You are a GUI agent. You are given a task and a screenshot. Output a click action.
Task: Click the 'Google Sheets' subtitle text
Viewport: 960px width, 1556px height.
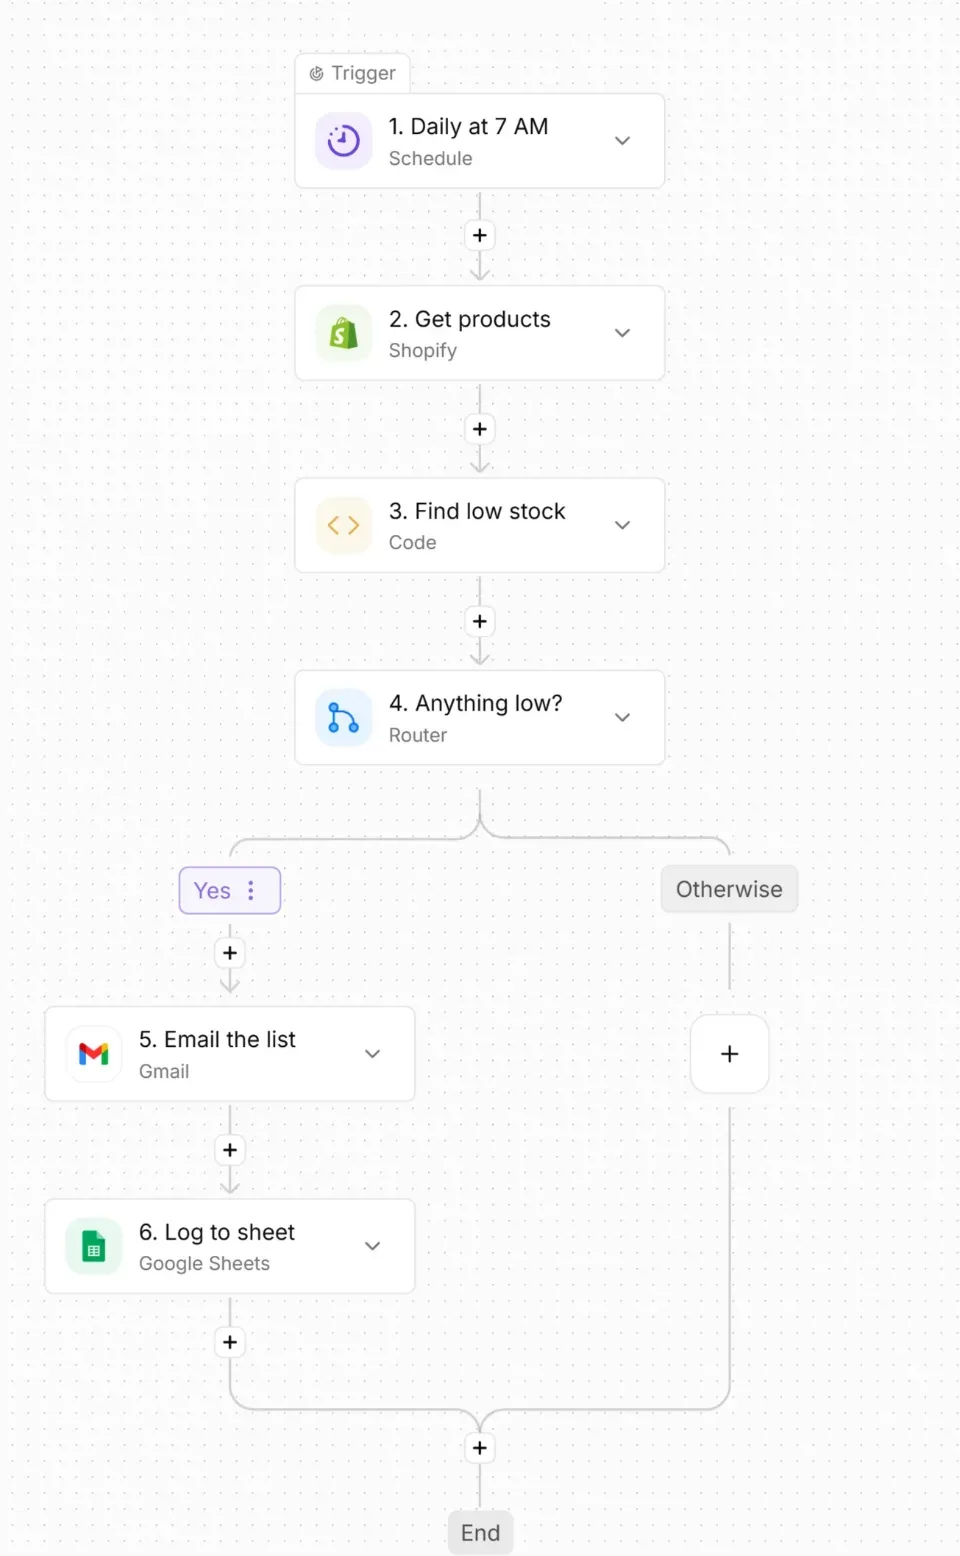(x=204, y=1264)
